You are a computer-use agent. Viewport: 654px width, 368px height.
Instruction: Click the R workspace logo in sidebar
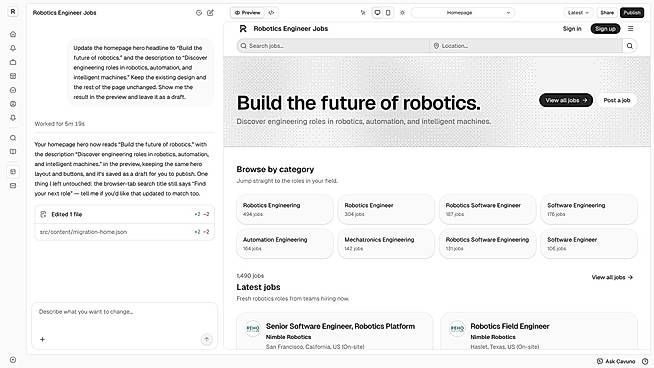(x=13, y=12)
